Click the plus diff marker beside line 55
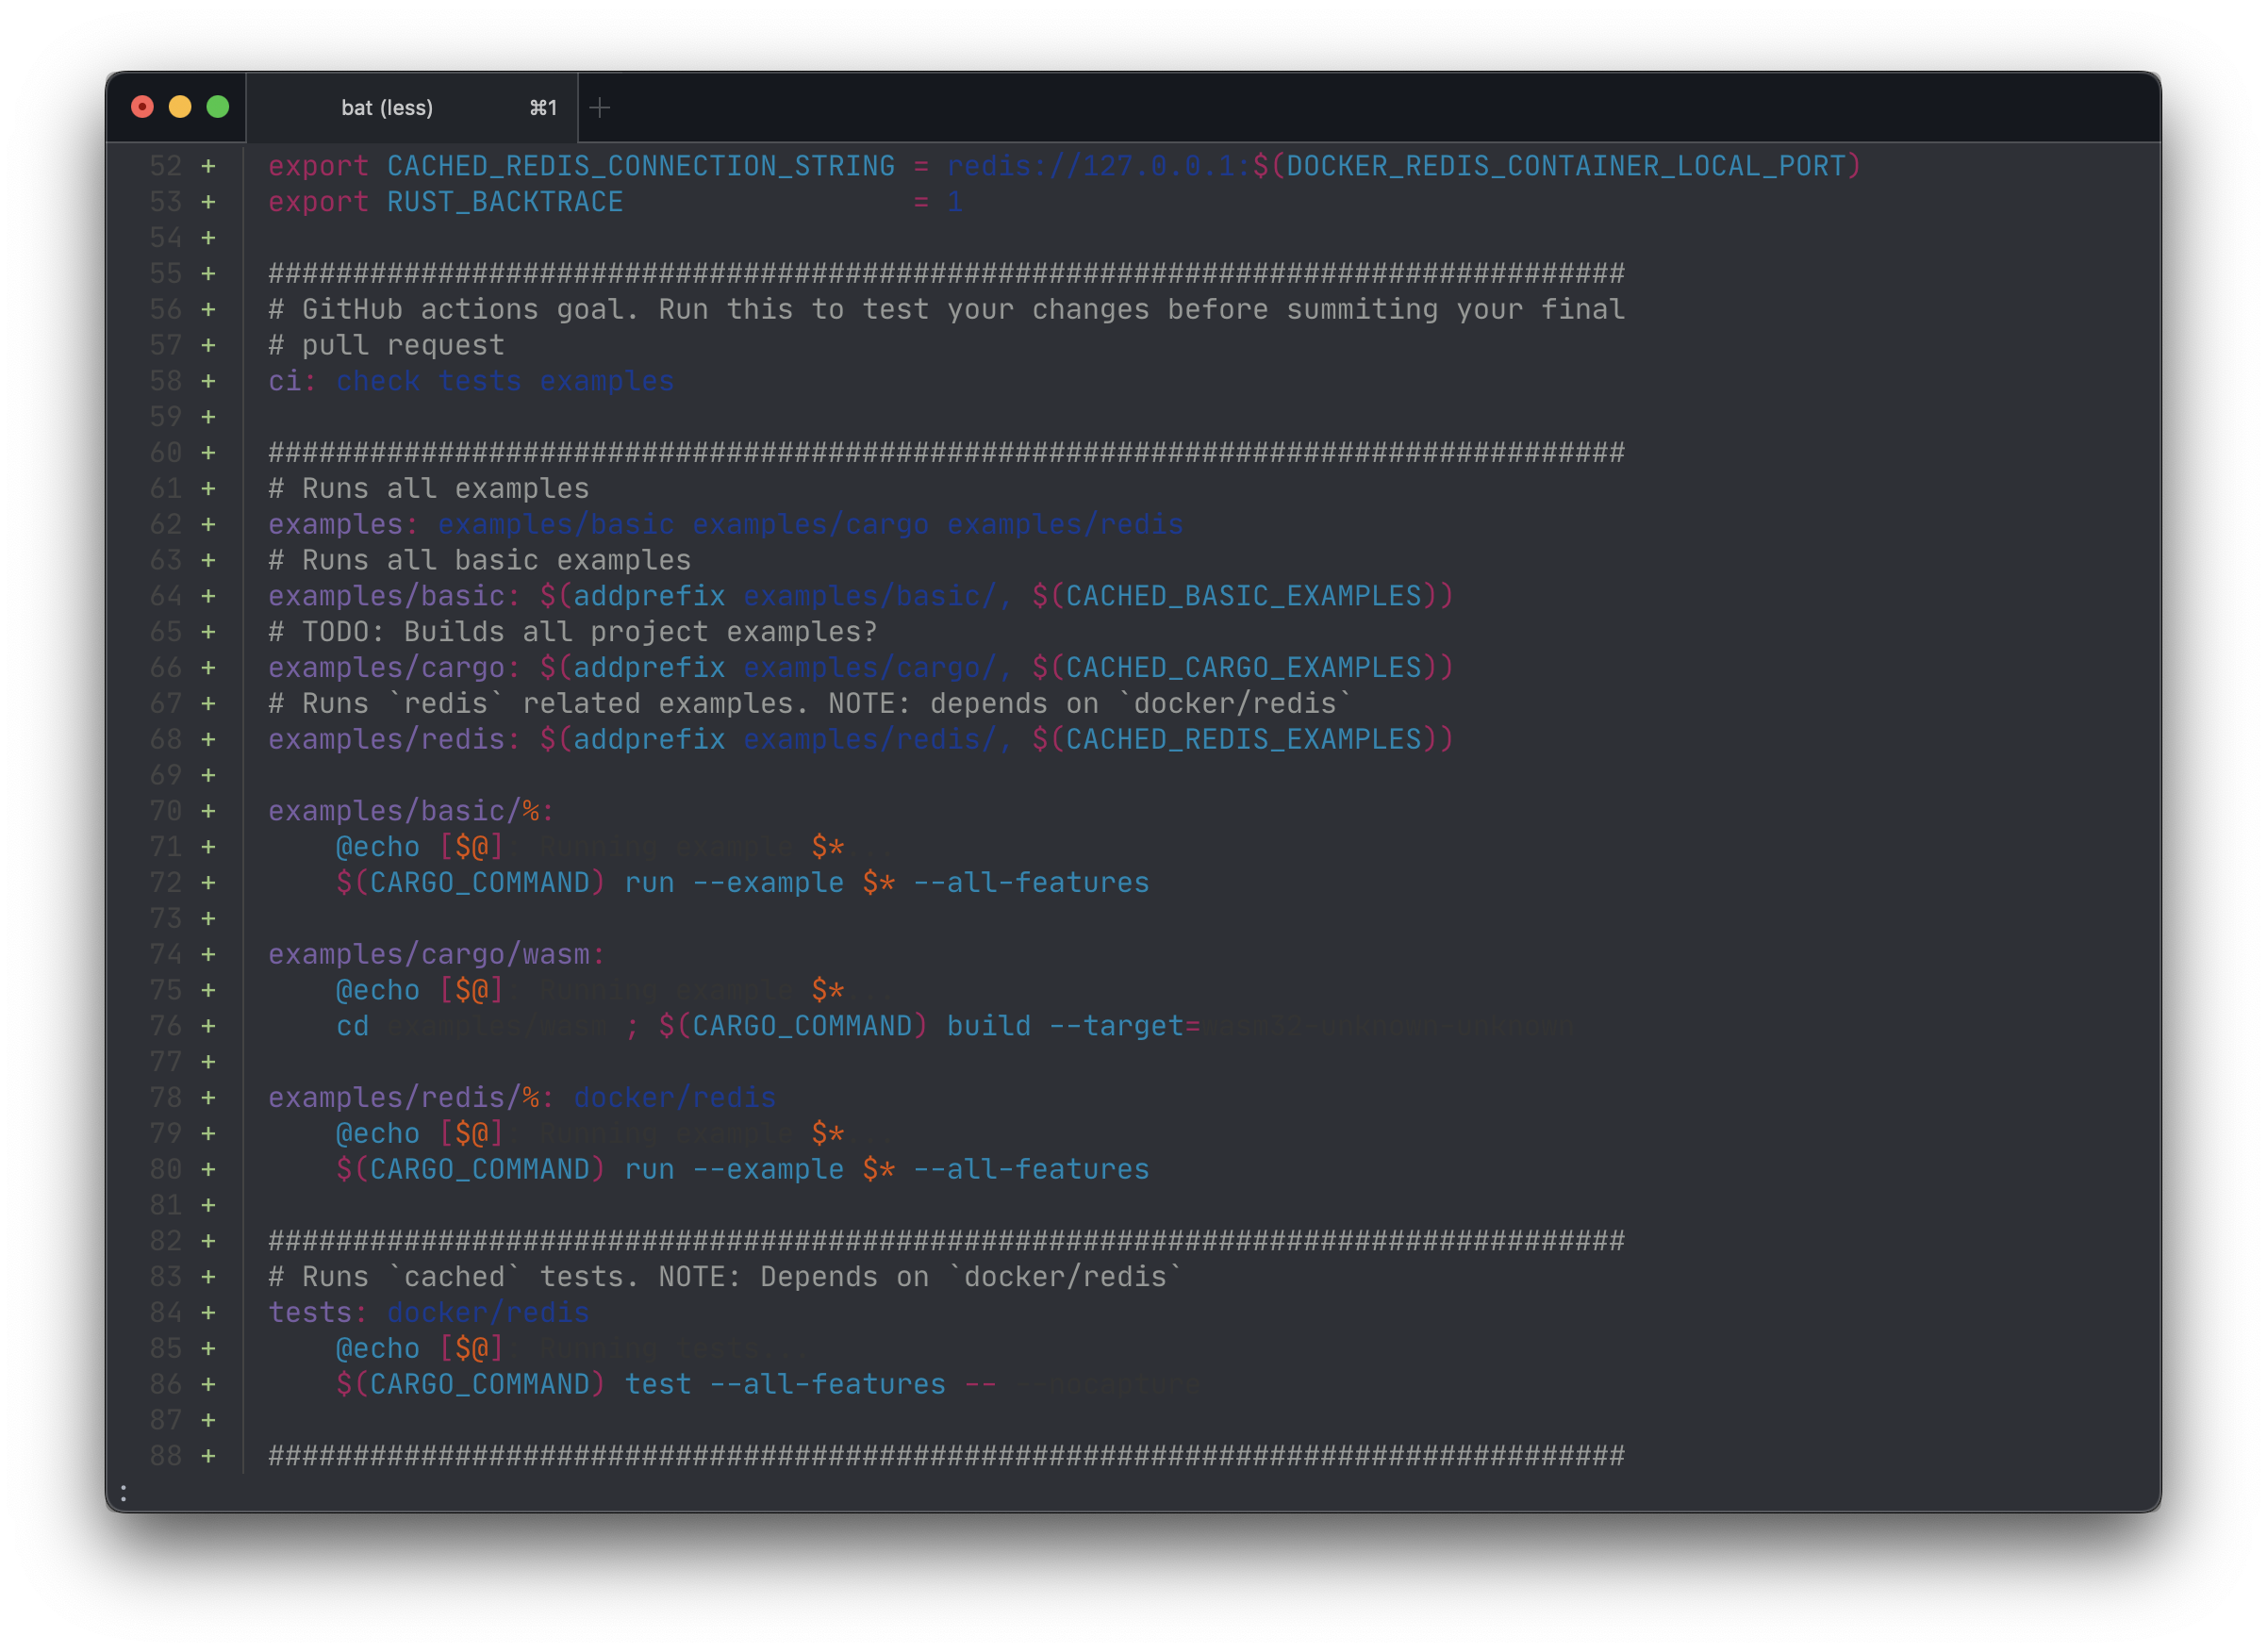 (208, 273)
